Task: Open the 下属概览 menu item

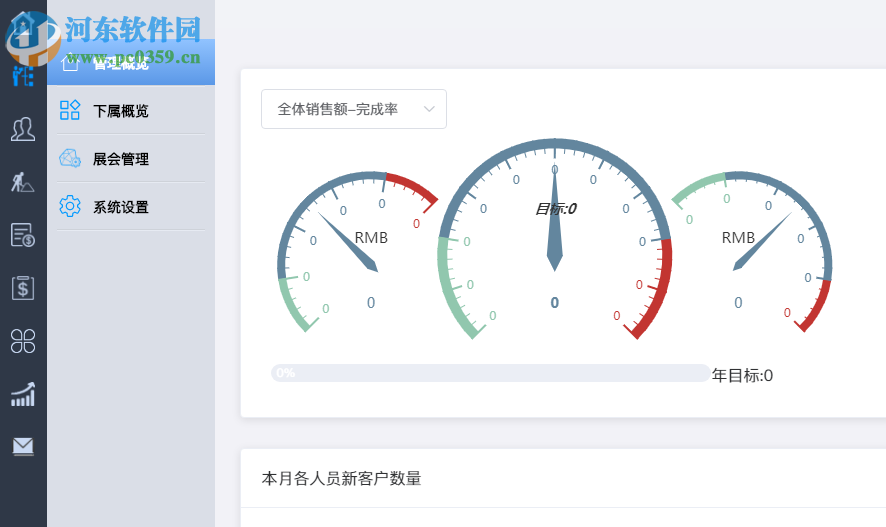Action: click(x=131, y=110)
